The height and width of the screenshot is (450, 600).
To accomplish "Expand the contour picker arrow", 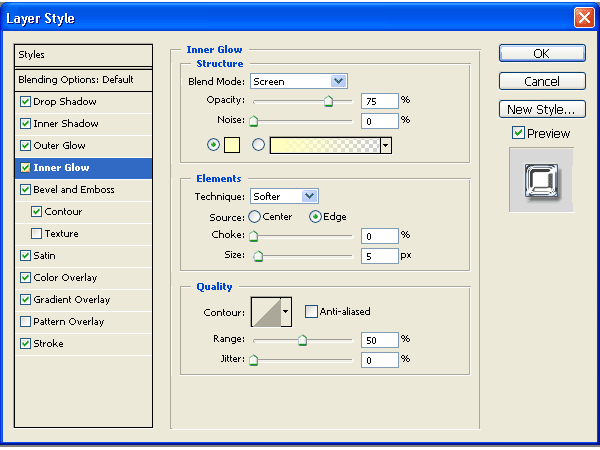I will pyautogui.click(x=286, y=312).
